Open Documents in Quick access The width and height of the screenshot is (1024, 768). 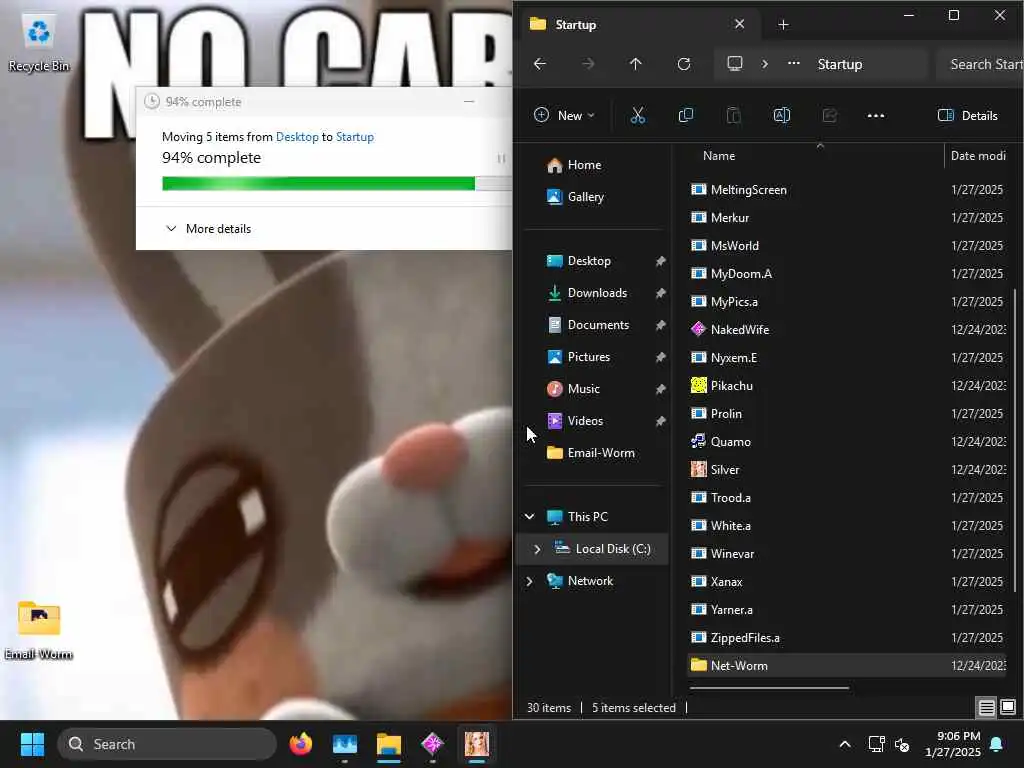point(598,325)
